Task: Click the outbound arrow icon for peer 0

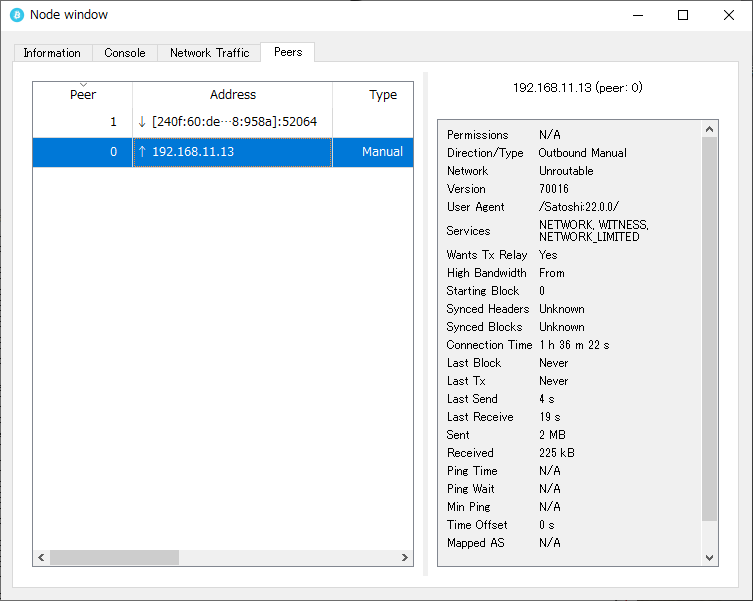Action: click(x=142, y=152)
